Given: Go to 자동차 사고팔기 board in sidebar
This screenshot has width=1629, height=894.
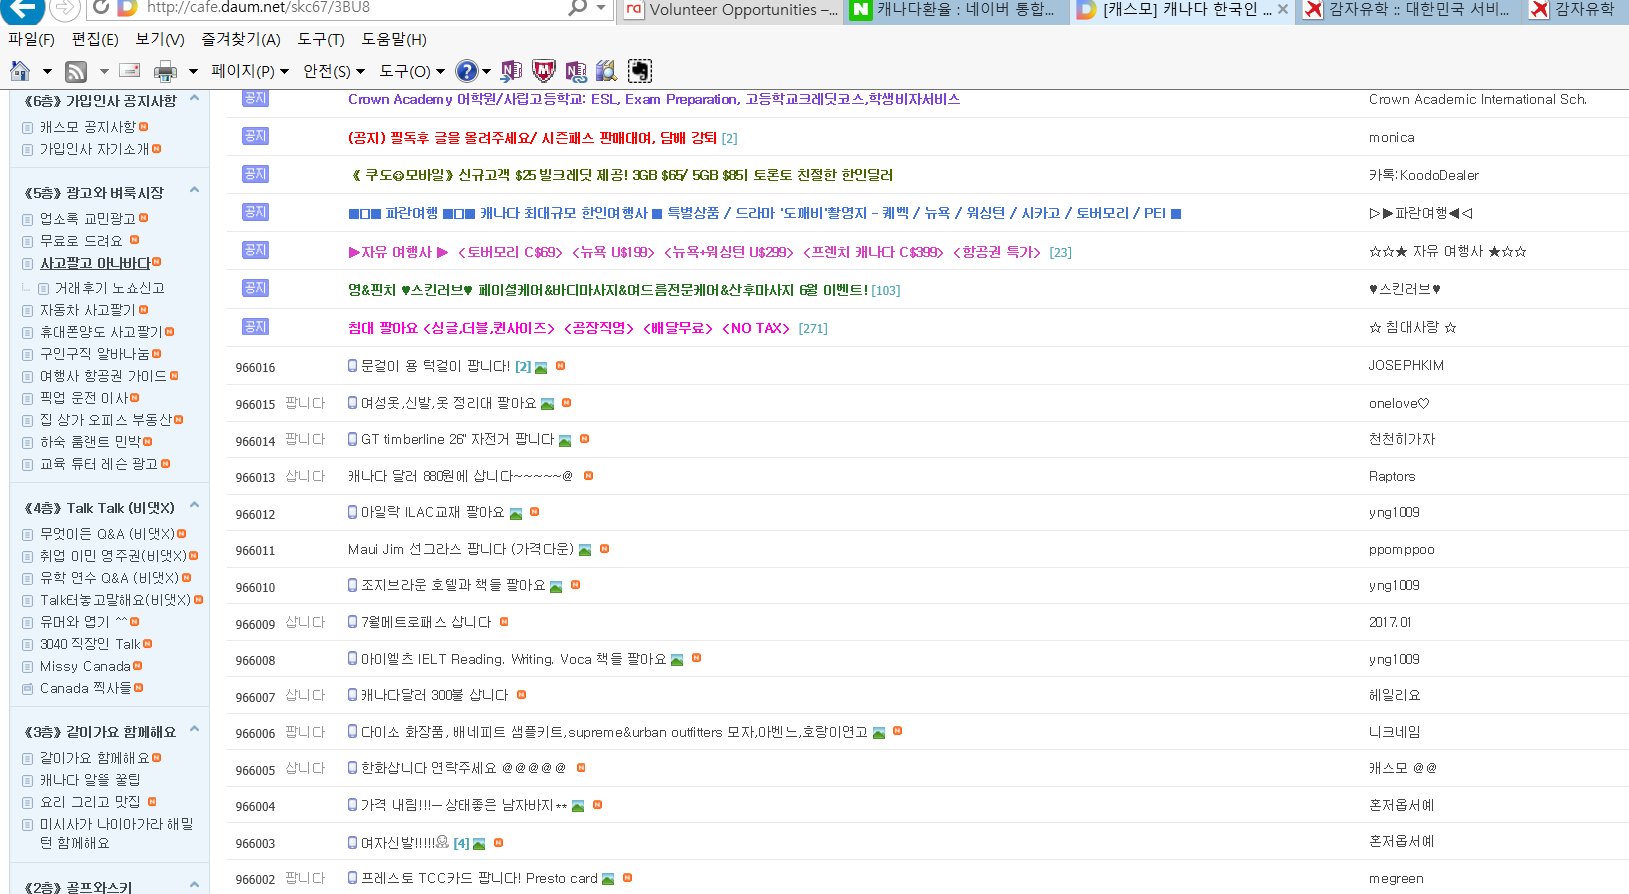Looking at the screenshot, I should pos(87,310).
